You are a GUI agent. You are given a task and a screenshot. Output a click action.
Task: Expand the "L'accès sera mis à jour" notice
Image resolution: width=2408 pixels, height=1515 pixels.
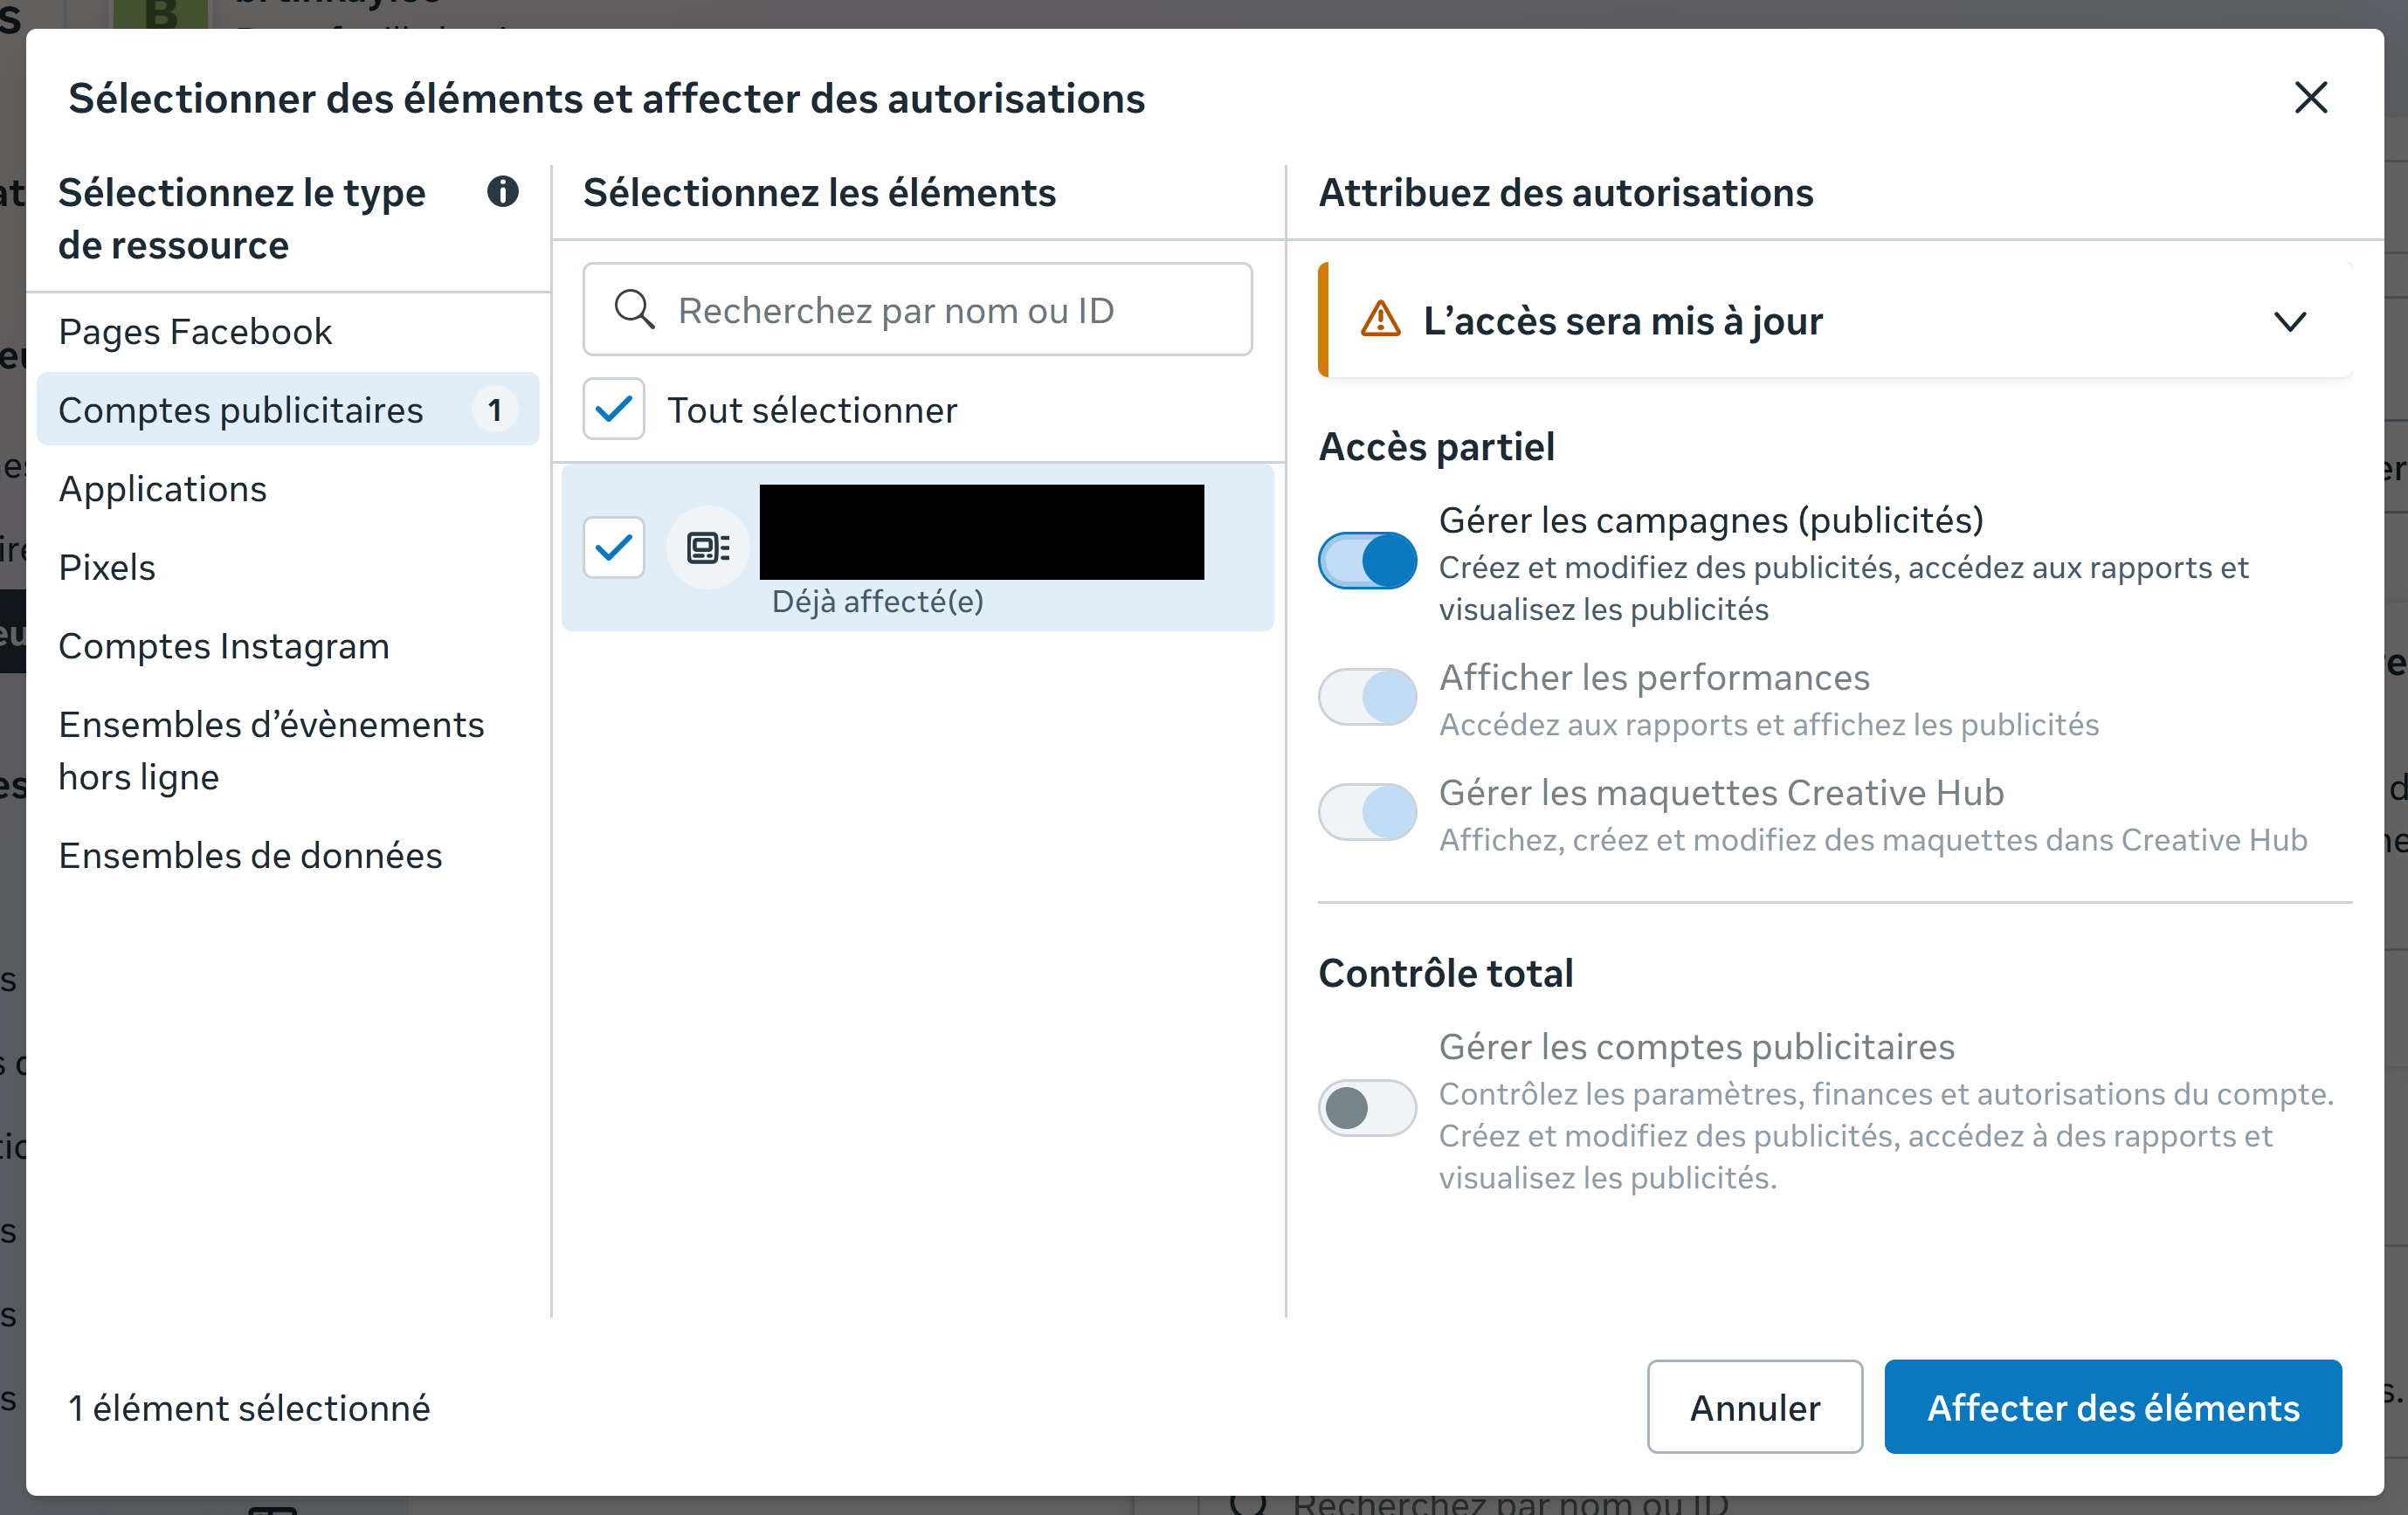point(2290,321)
